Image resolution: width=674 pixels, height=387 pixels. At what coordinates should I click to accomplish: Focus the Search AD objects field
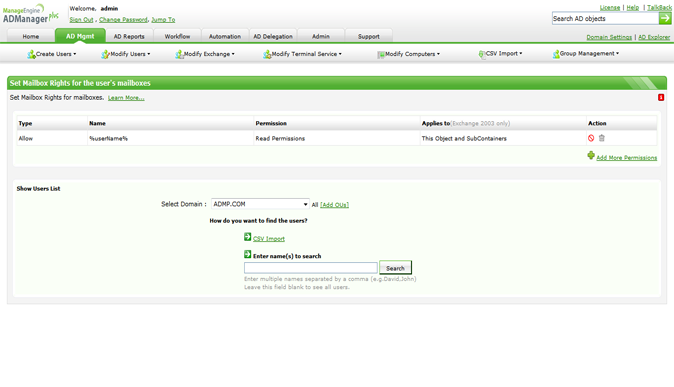pyautogui.click(x=605, y=18)
